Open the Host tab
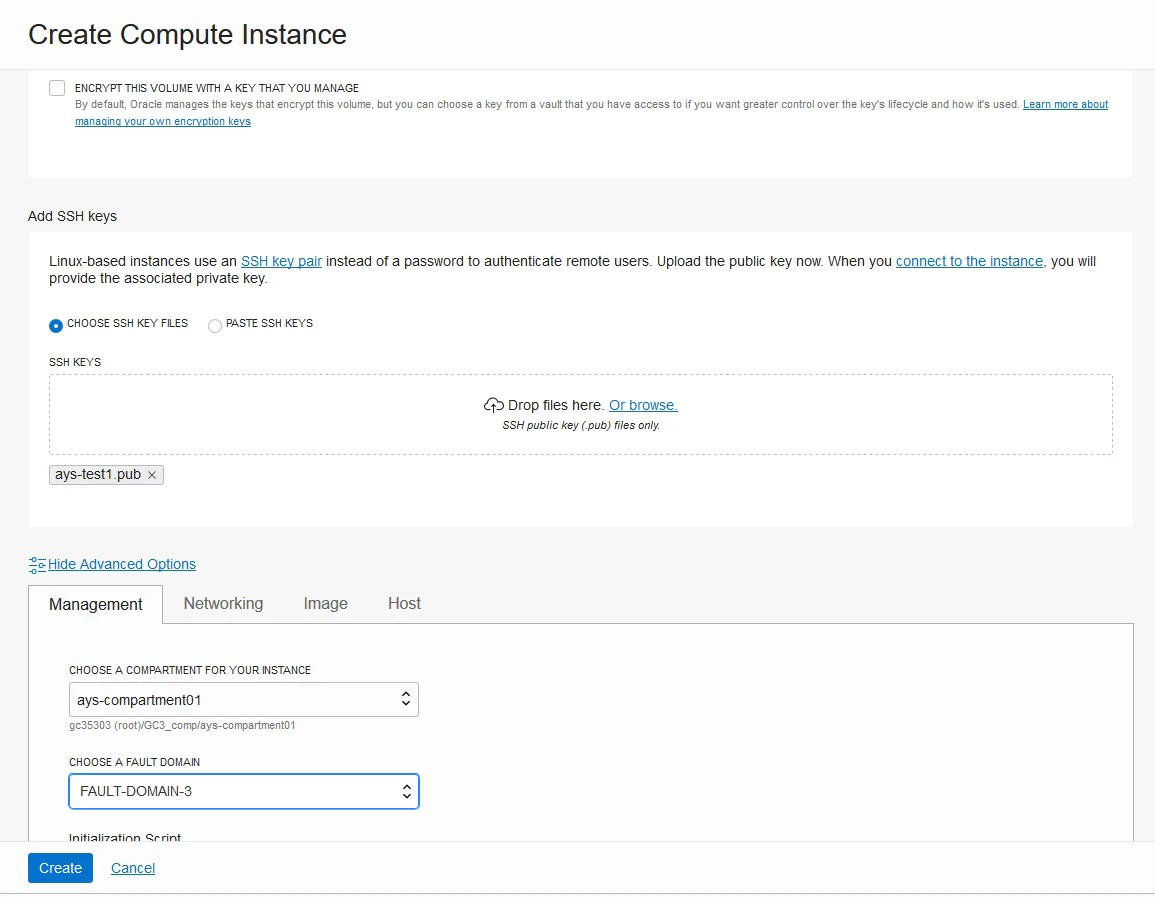This screenshot has height=897, width=1155. (404, 603)
